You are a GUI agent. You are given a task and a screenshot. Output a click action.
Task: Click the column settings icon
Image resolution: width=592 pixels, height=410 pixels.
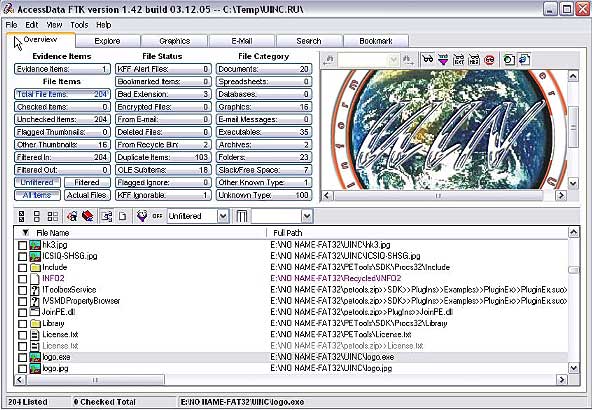pos(242,216)
